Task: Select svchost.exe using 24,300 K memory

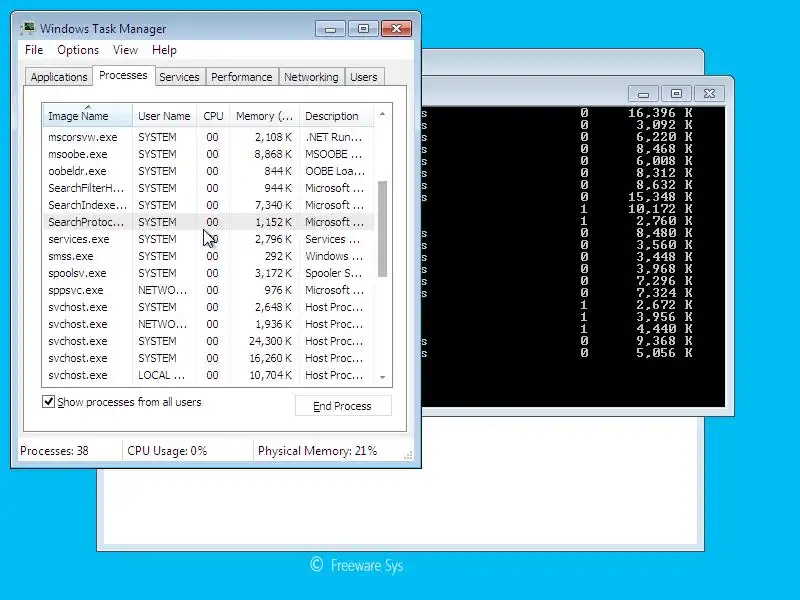Action: (208, 341)
